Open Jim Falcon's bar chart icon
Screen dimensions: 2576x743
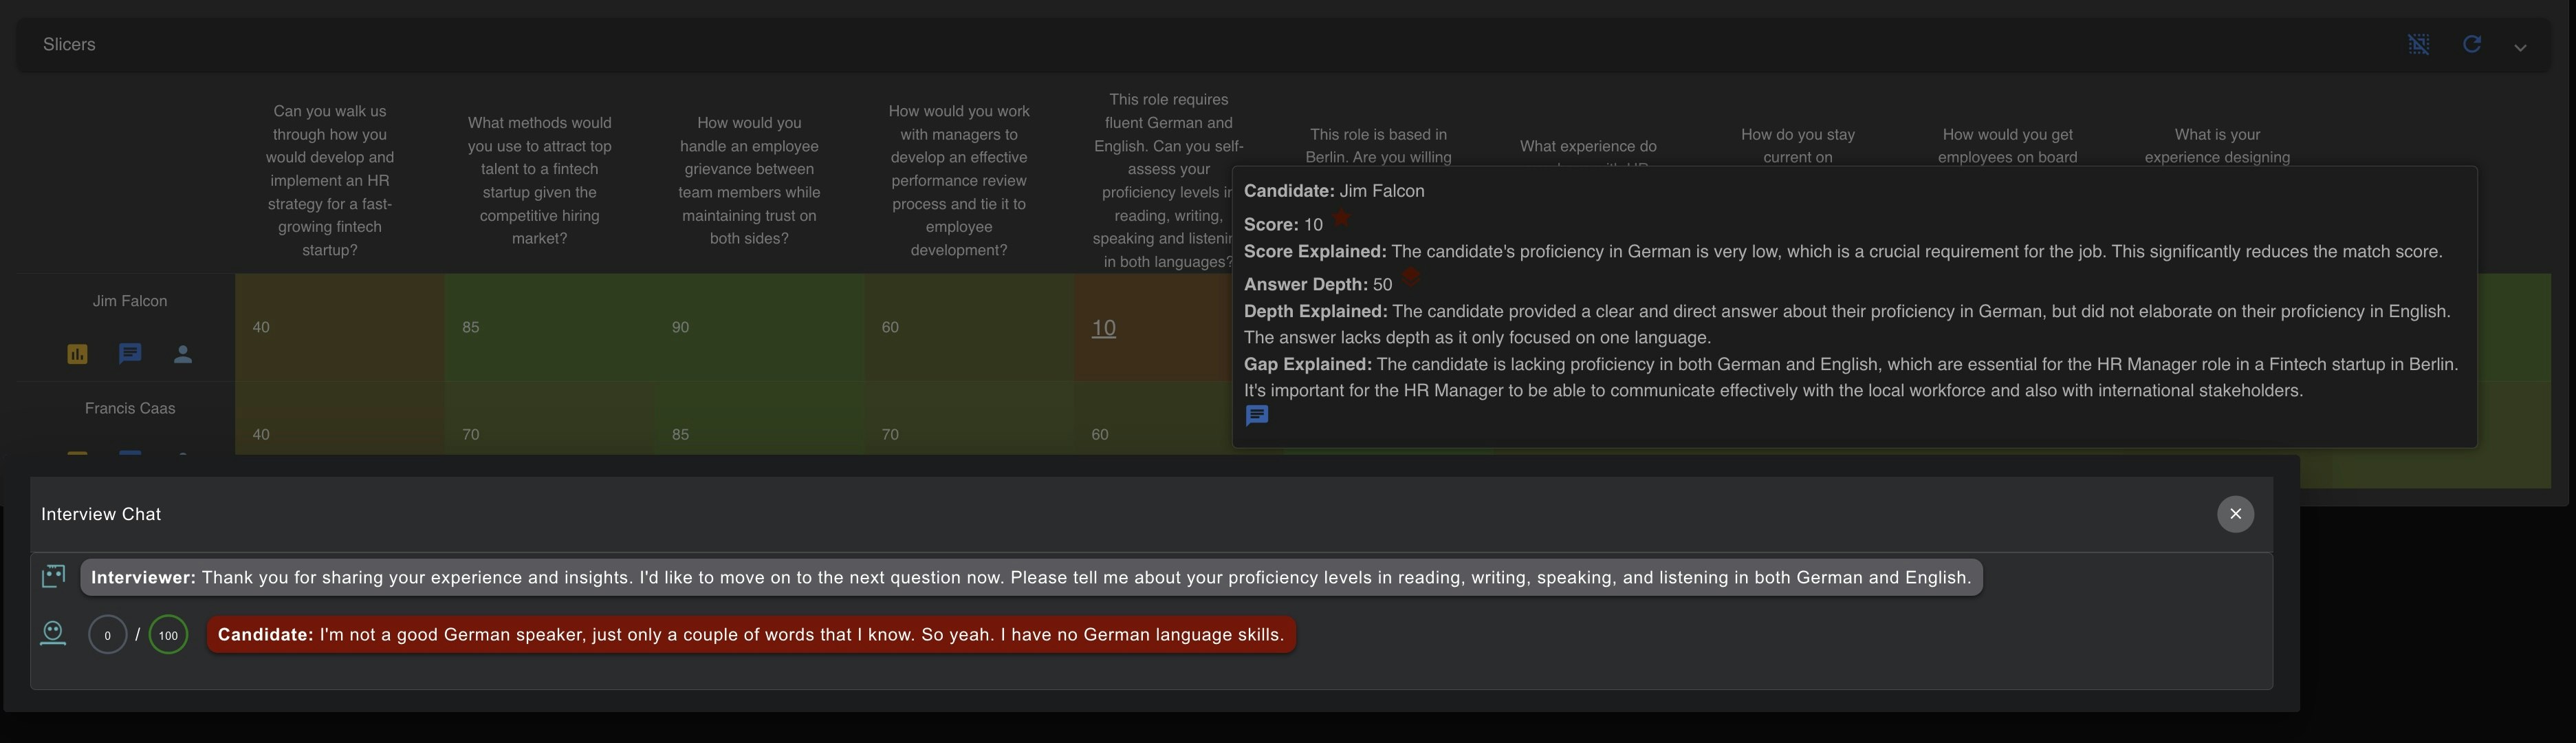(77, 354)
